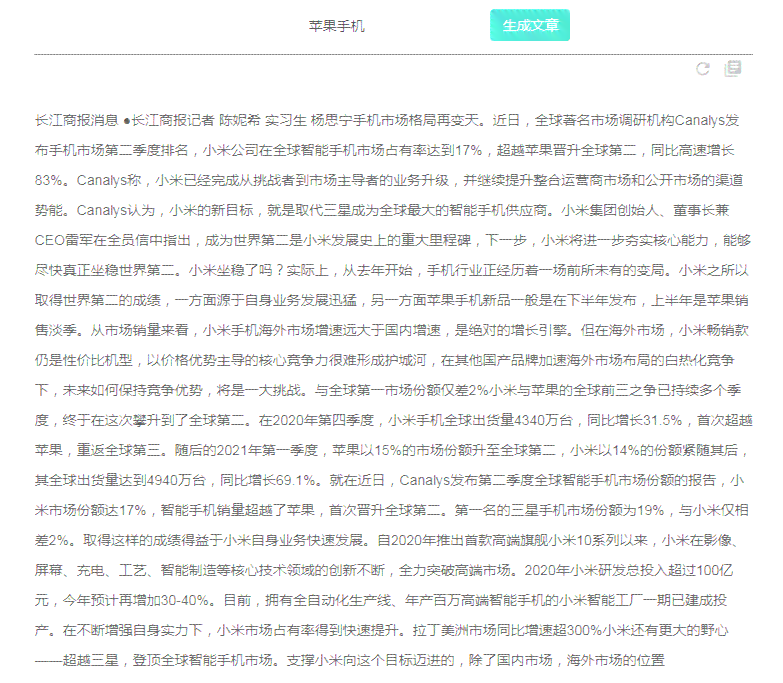Screen dimensions: 783x683
Task: Click the copy article icon
Action: [x=733, y=68]
